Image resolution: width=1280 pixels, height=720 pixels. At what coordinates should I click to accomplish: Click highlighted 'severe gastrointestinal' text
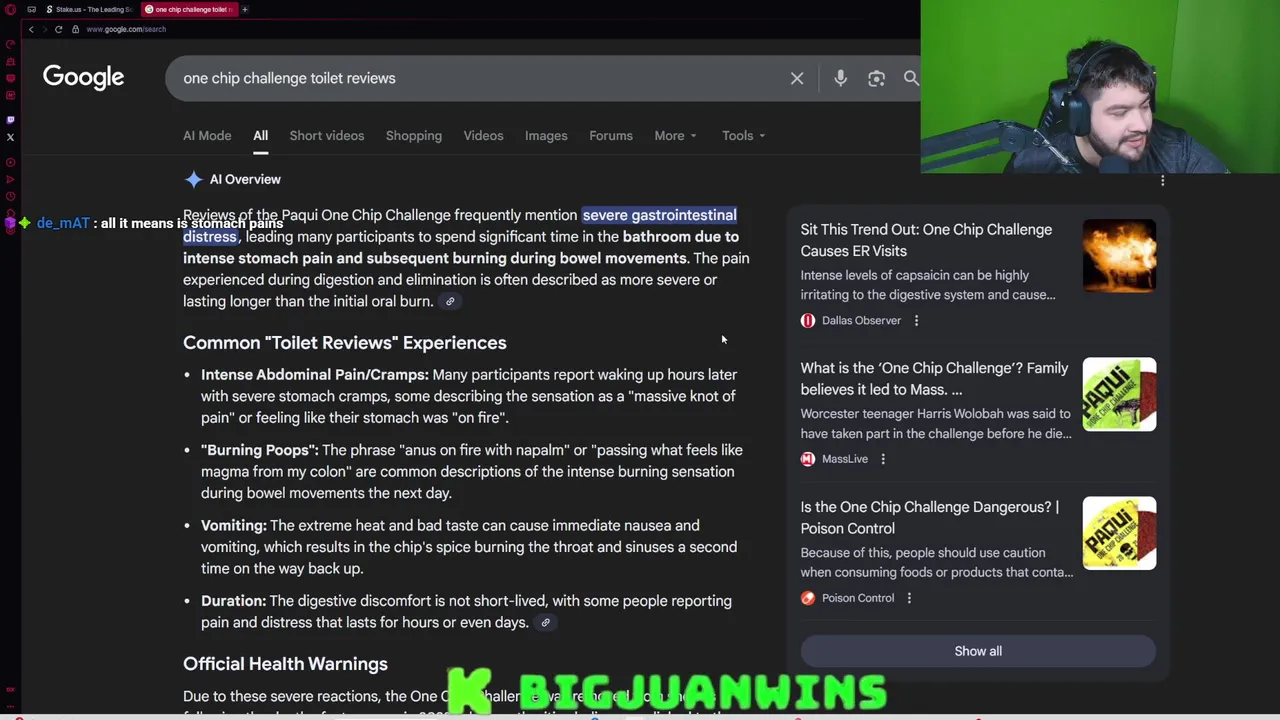click(x=659, y=215)
